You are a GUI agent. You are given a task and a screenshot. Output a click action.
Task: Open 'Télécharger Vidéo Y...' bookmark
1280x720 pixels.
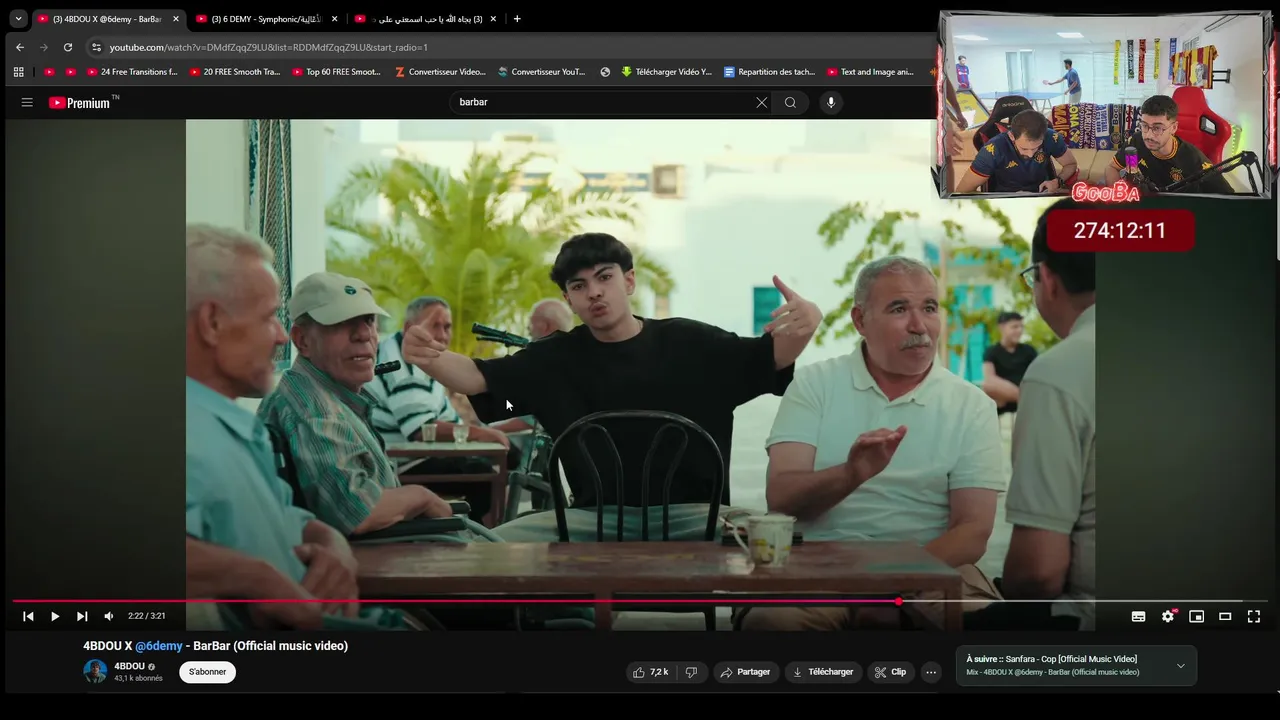666,72
